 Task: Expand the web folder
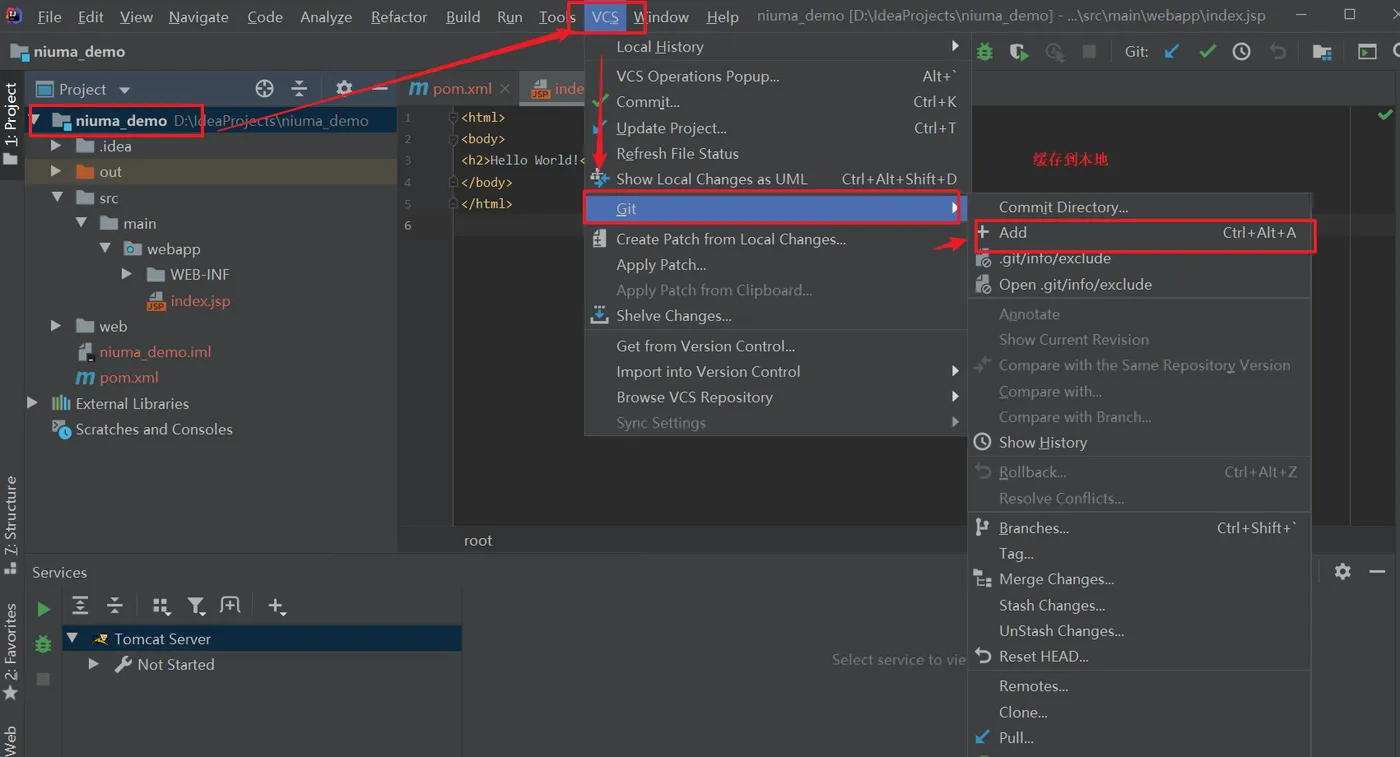point(56,326)
